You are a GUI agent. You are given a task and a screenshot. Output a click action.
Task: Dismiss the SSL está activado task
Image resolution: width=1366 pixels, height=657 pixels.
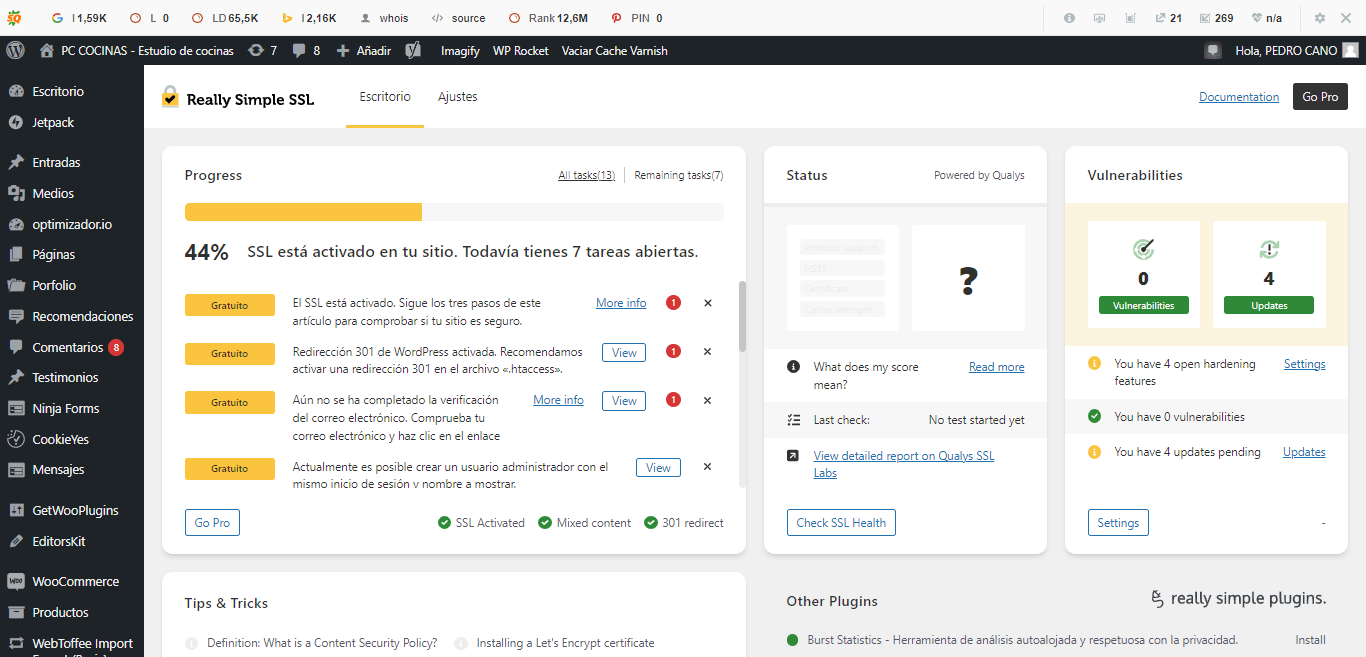(x=708, y=303)
